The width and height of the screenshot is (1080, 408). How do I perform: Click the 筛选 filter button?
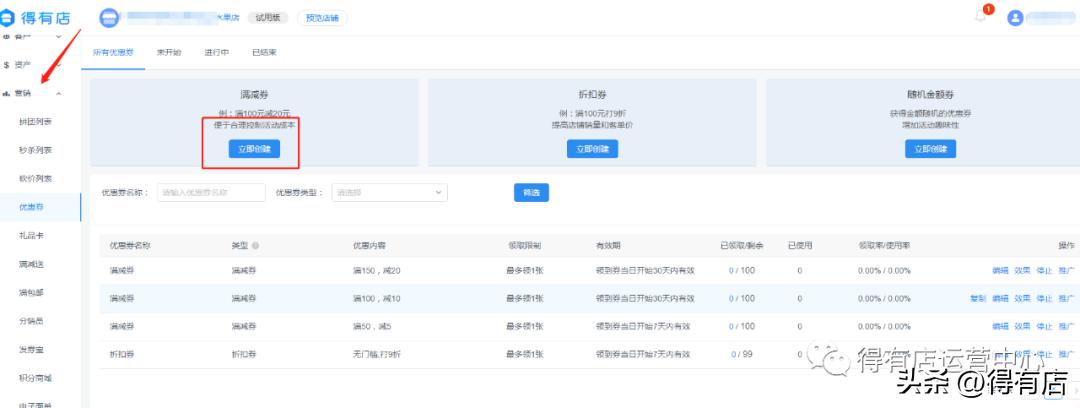[x=531, y=193]
